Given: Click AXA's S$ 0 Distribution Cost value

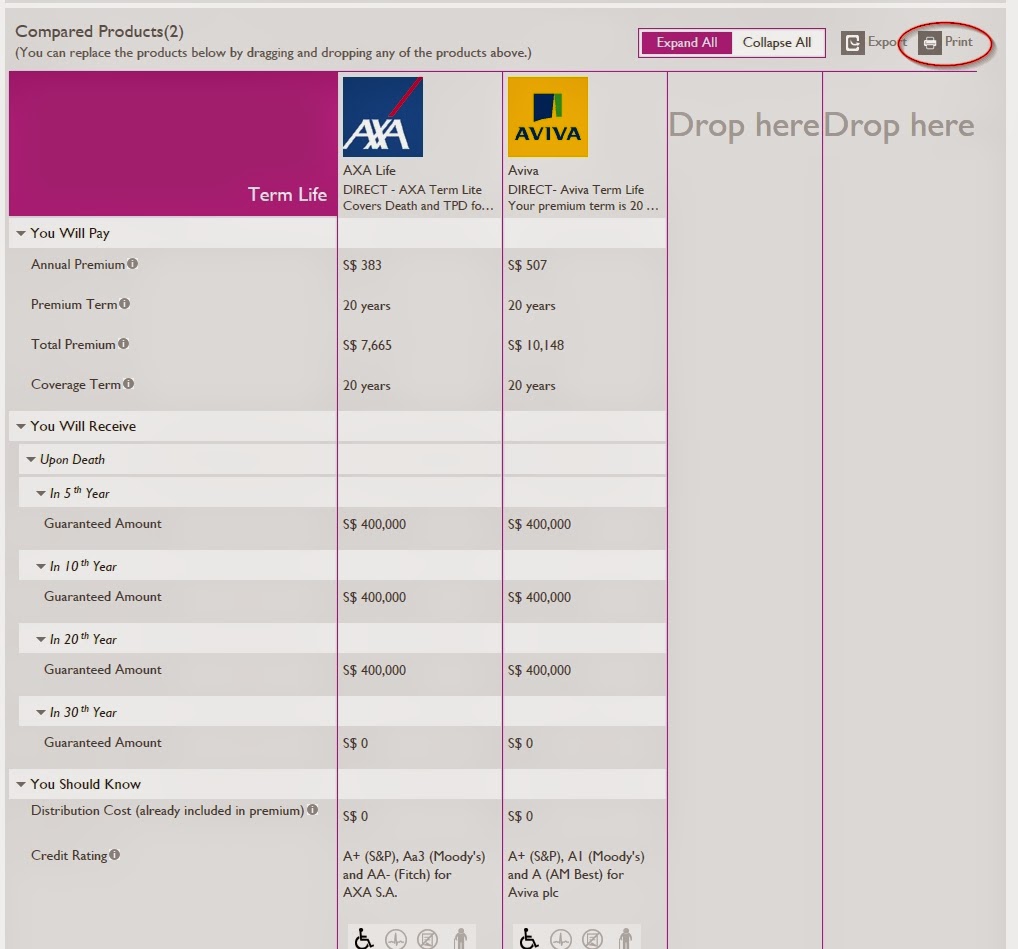Looking at the screenshot, I should (x=355, y=816).
